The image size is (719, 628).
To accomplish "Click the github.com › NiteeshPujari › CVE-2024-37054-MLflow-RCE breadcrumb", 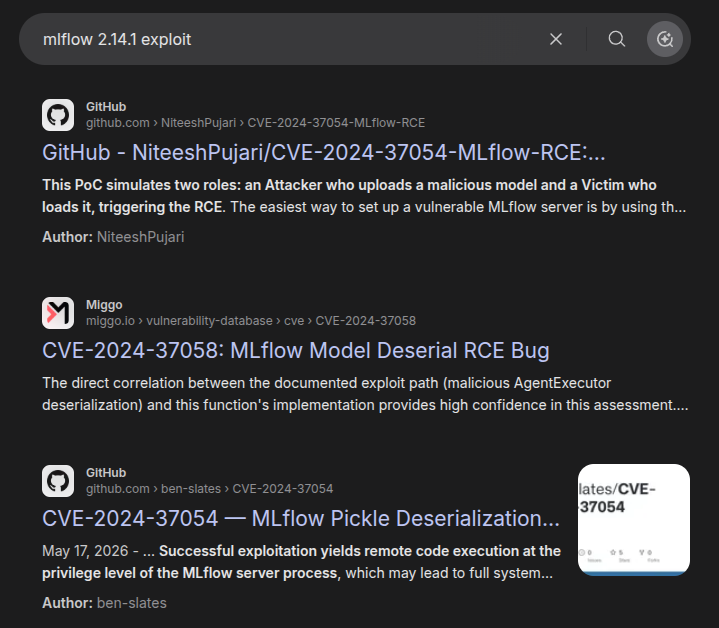I will click(x=255, y=123).
